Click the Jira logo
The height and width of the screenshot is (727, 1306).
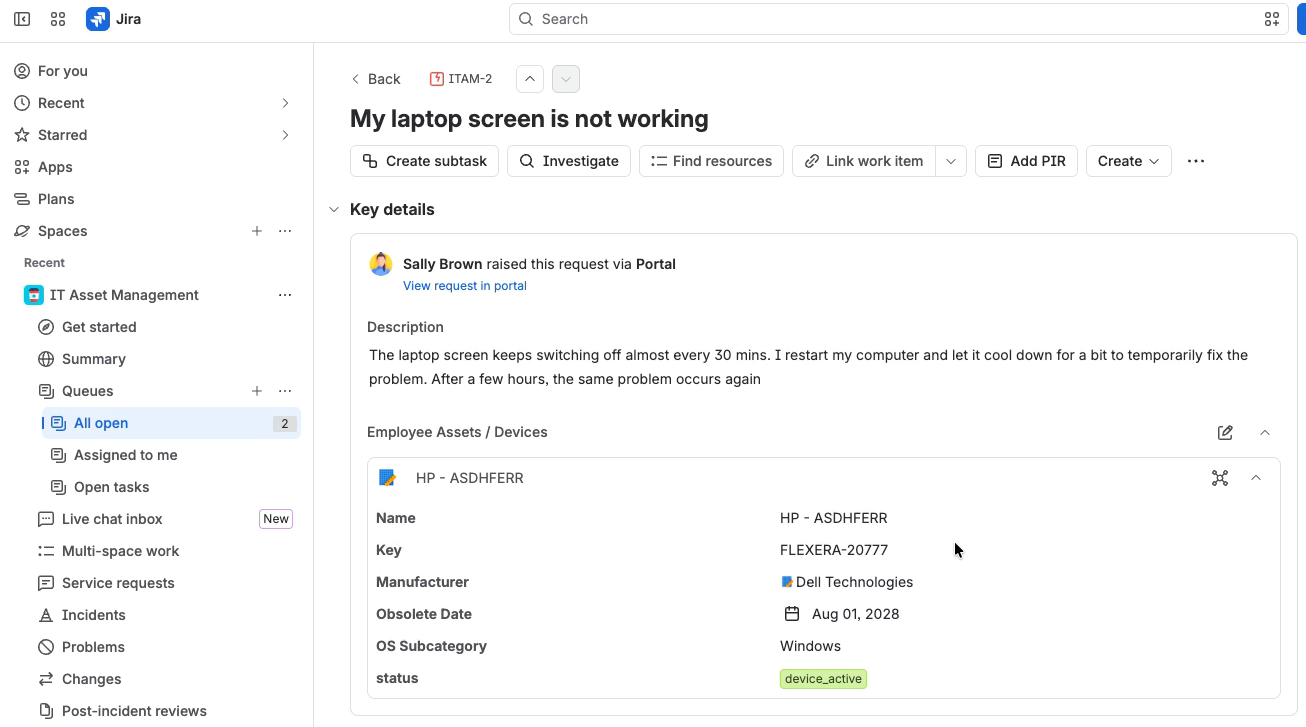coord(114,19)
